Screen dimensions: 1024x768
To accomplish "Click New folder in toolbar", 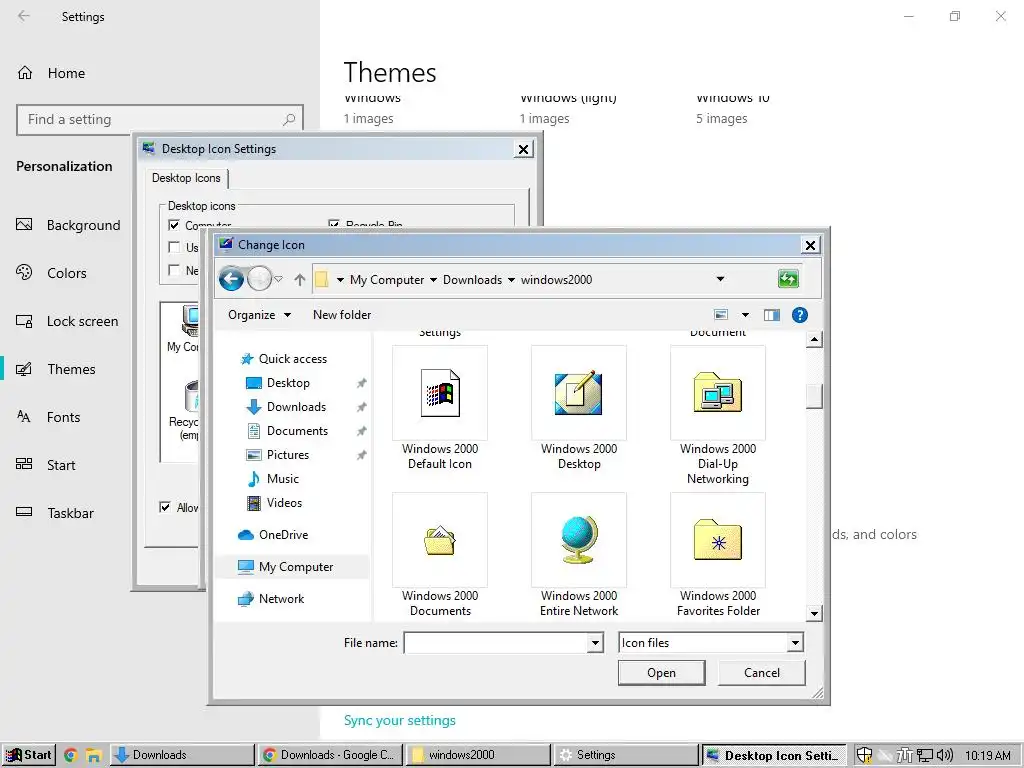I will (342, 315).
